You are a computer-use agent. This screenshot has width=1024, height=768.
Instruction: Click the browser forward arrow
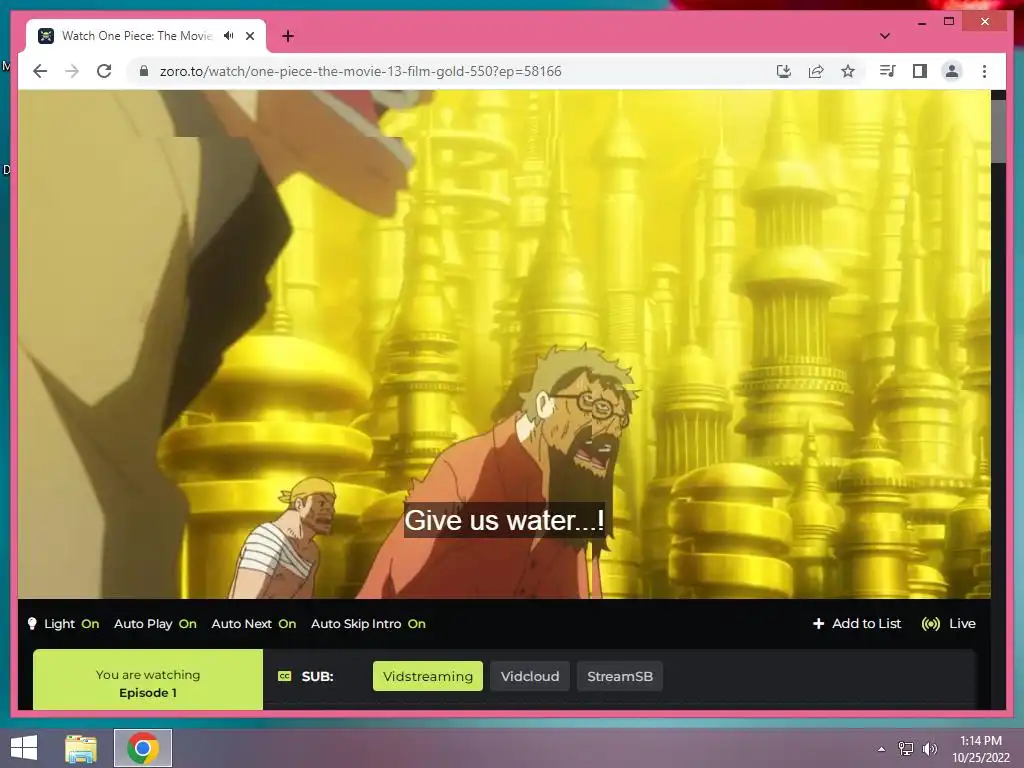pos(72,71)
